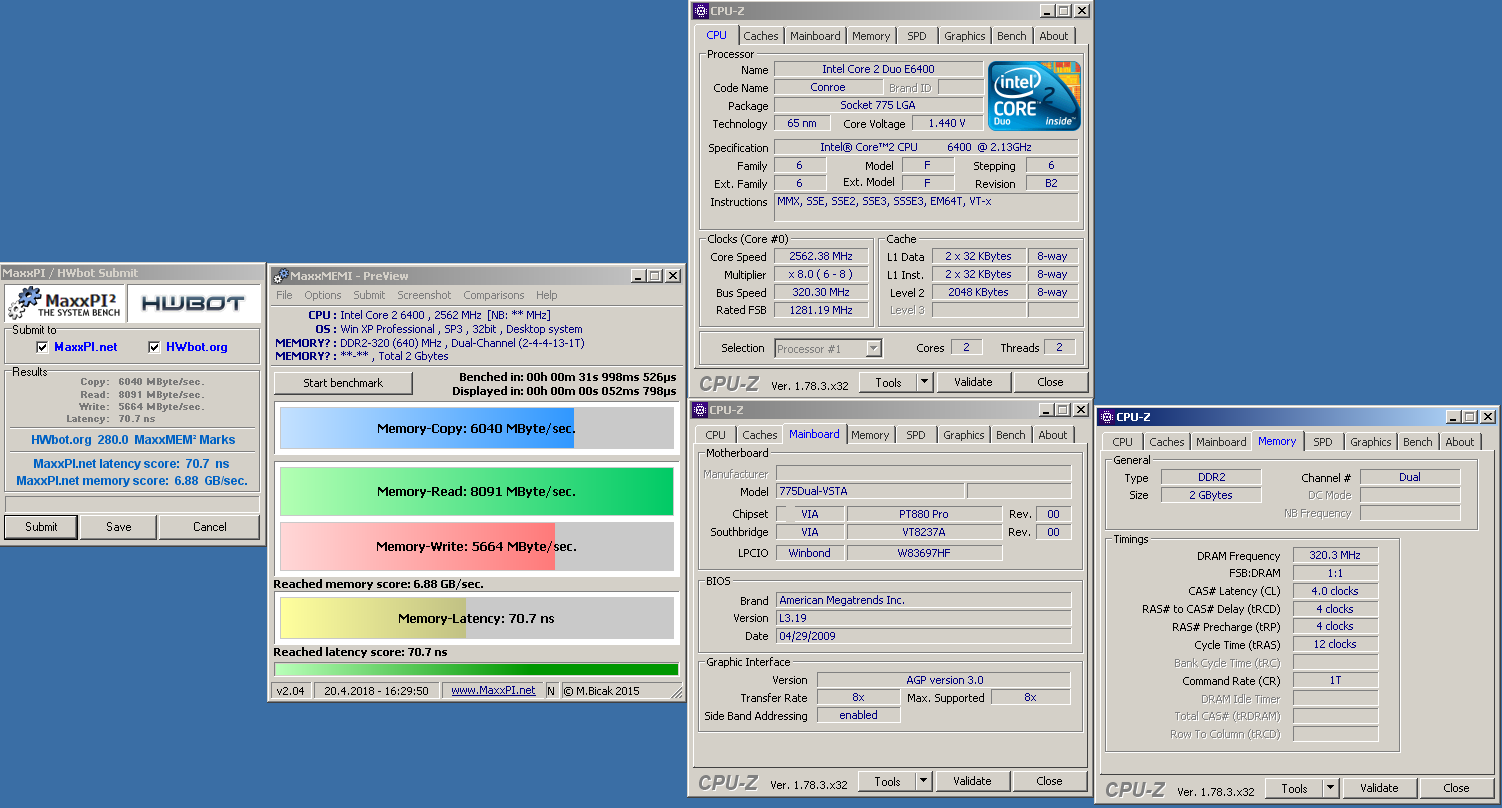Screen dimensions: 1502x808
Task: Click CAS# Latency value 4.0 clocks
Action: pos(1335,591)
